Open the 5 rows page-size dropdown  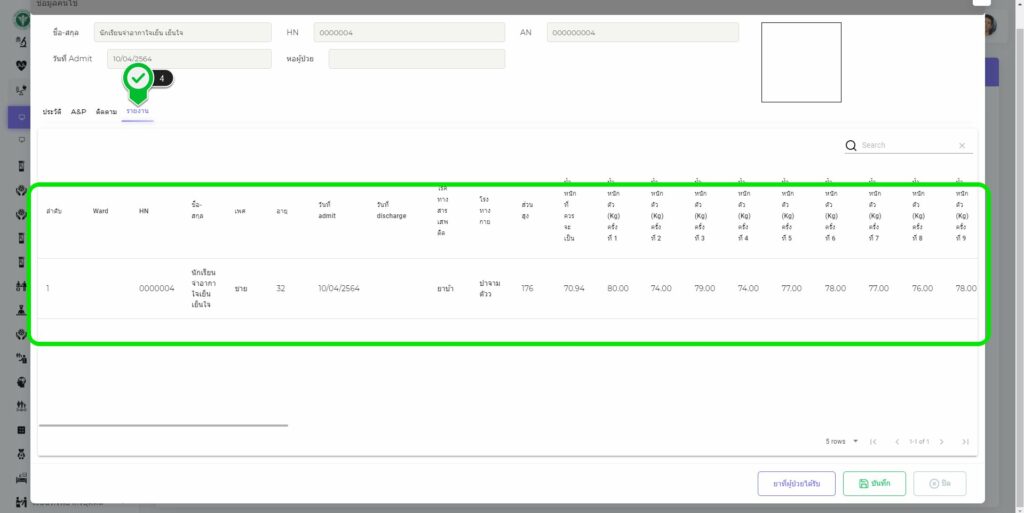[x=841, y=441]
